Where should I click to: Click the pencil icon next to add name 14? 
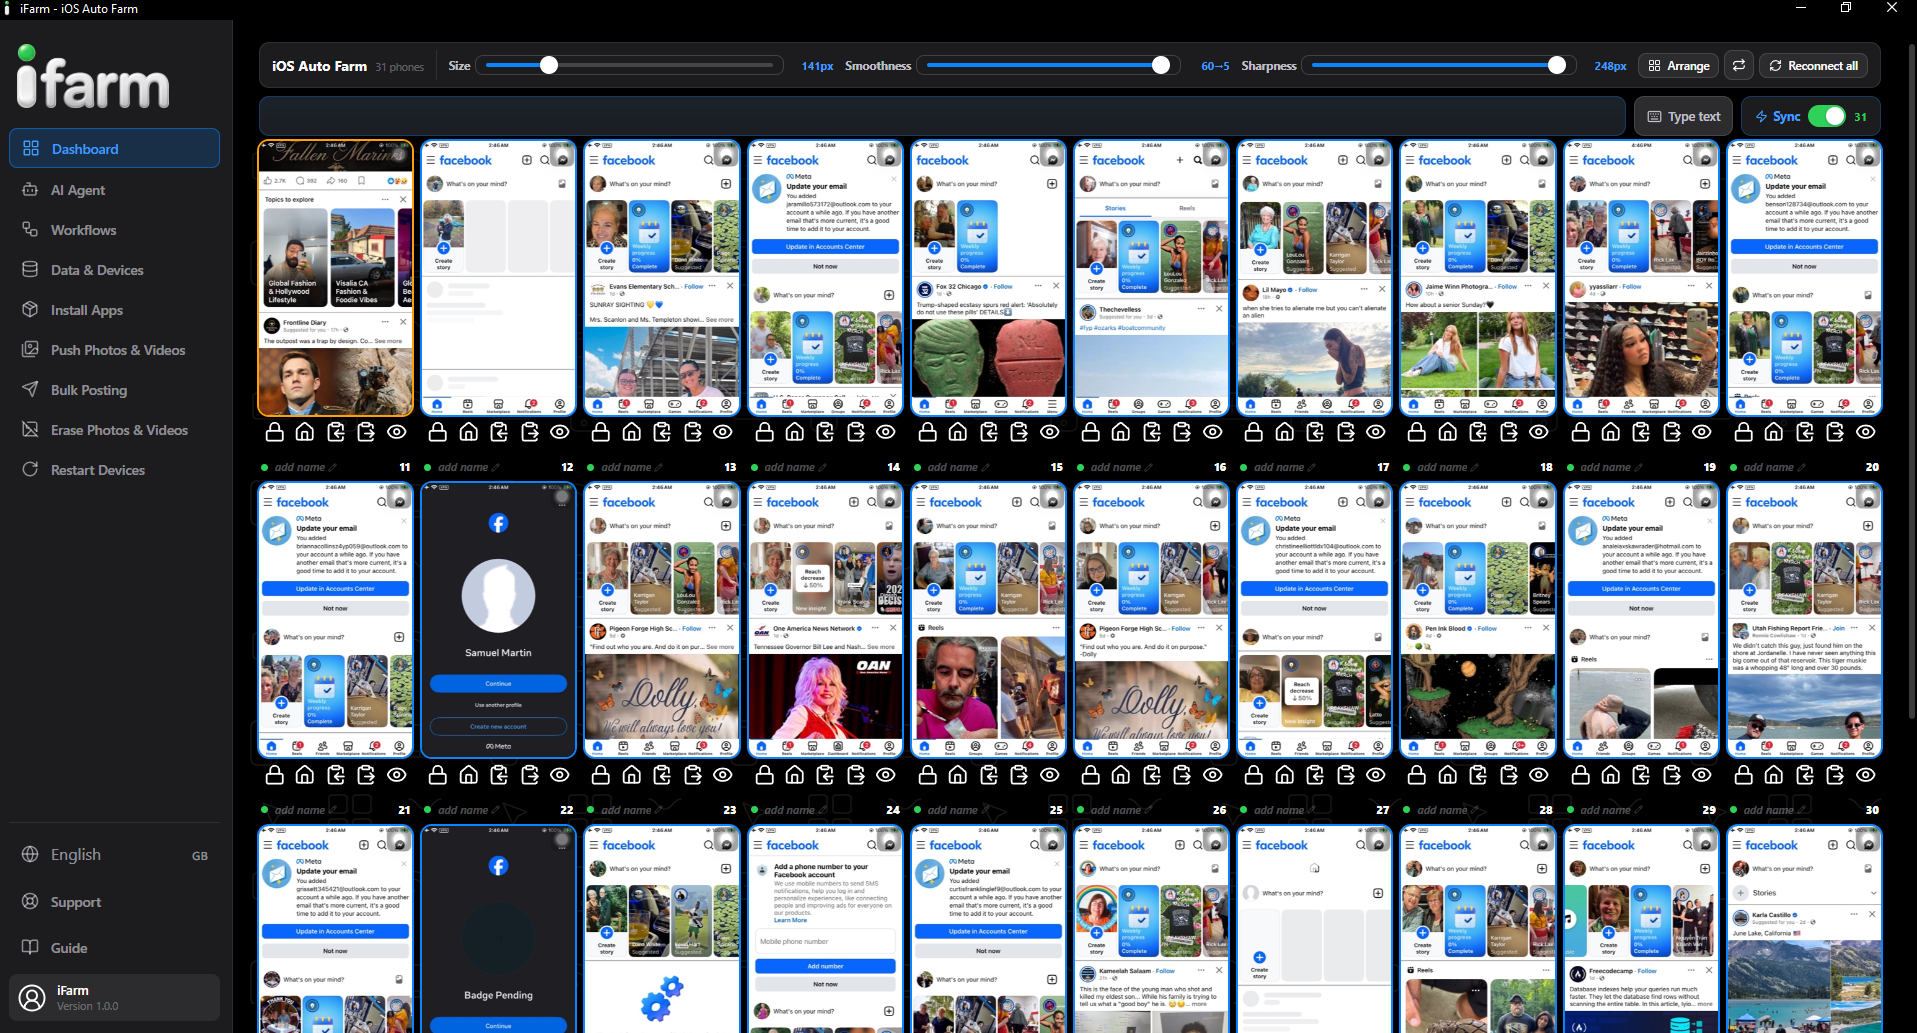coord(822,467)
